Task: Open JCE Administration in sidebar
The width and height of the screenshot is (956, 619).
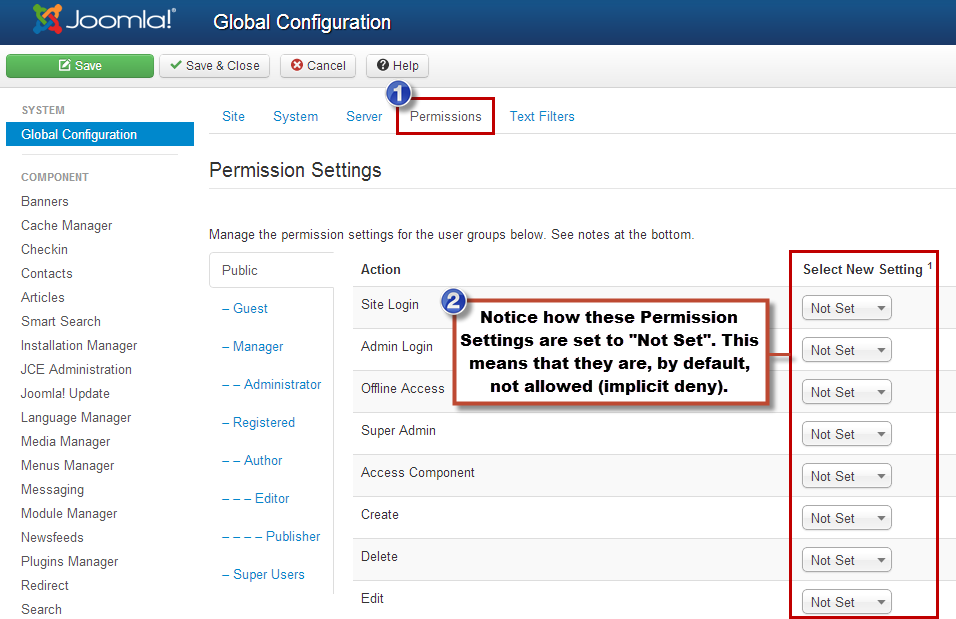Action: coord(76,370)
